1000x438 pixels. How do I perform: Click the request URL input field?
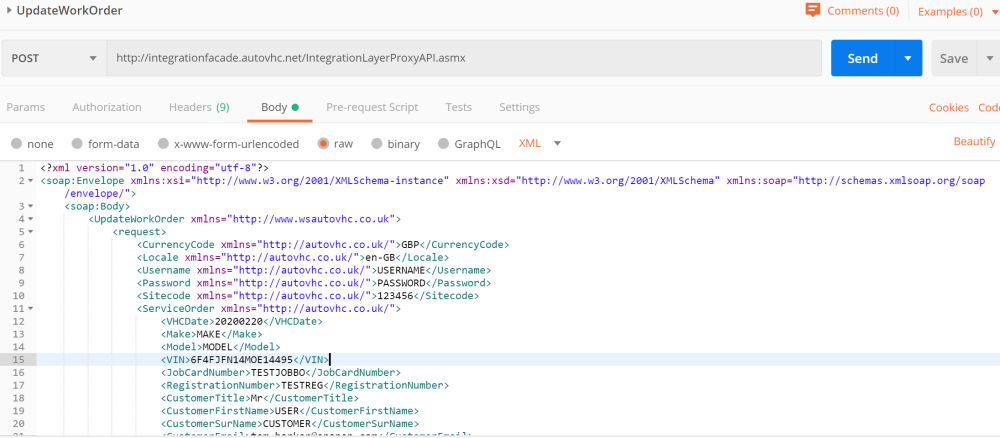(x=463, y=58)
